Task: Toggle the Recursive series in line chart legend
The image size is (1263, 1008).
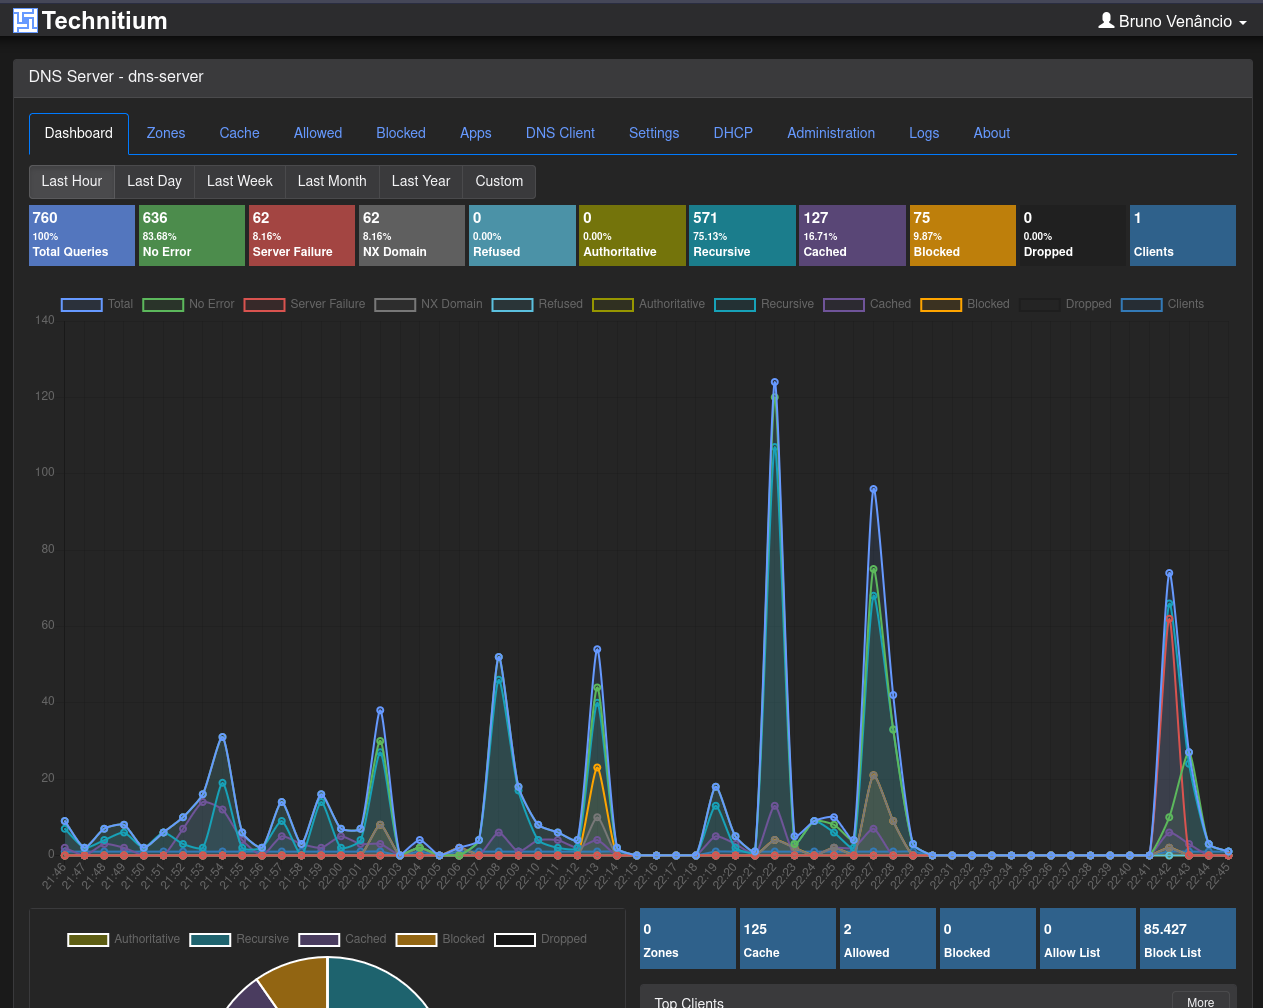Action: pyautogui.click(x=764, y=304)
